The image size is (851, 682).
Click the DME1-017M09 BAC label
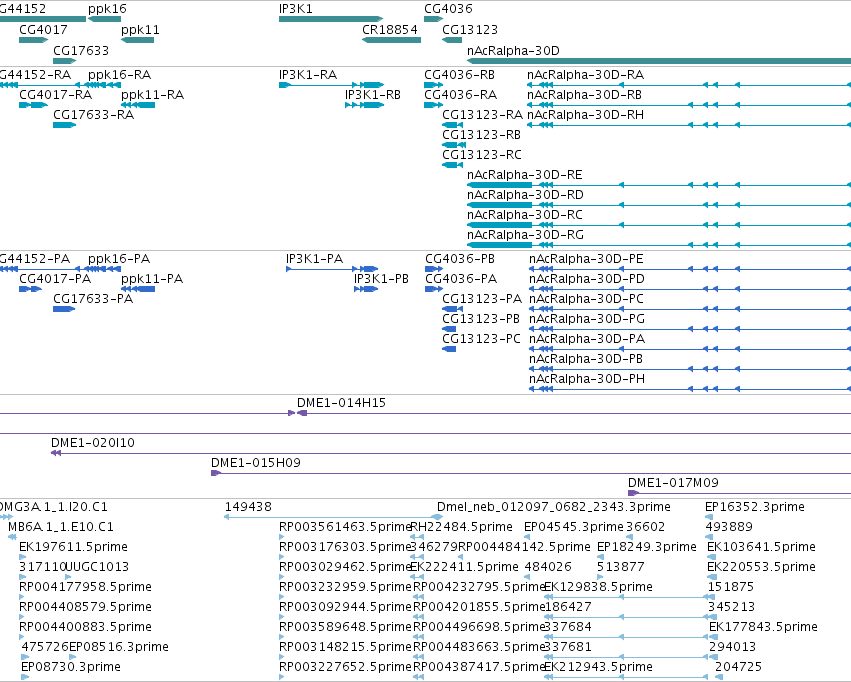point(674,483)
